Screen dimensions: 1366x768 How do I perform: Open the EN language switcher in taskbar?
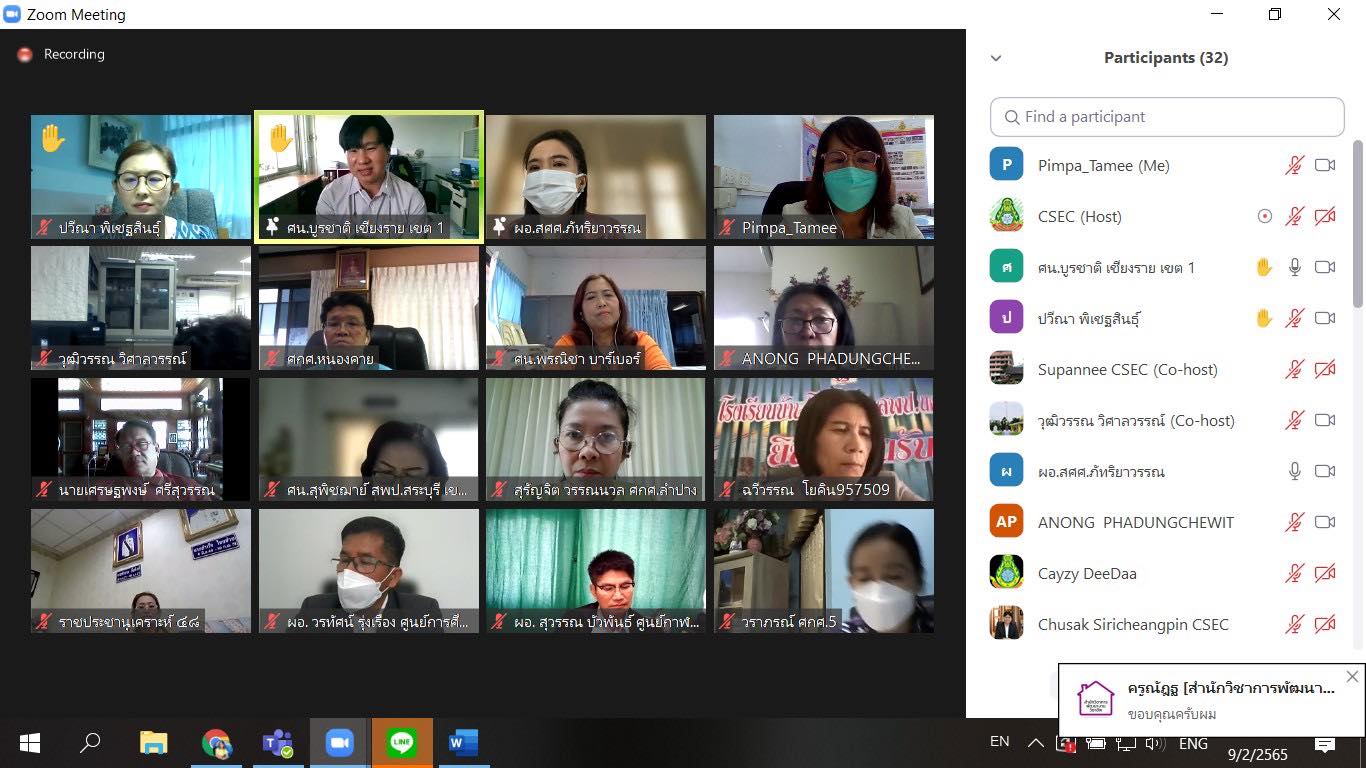pos(999,742)
